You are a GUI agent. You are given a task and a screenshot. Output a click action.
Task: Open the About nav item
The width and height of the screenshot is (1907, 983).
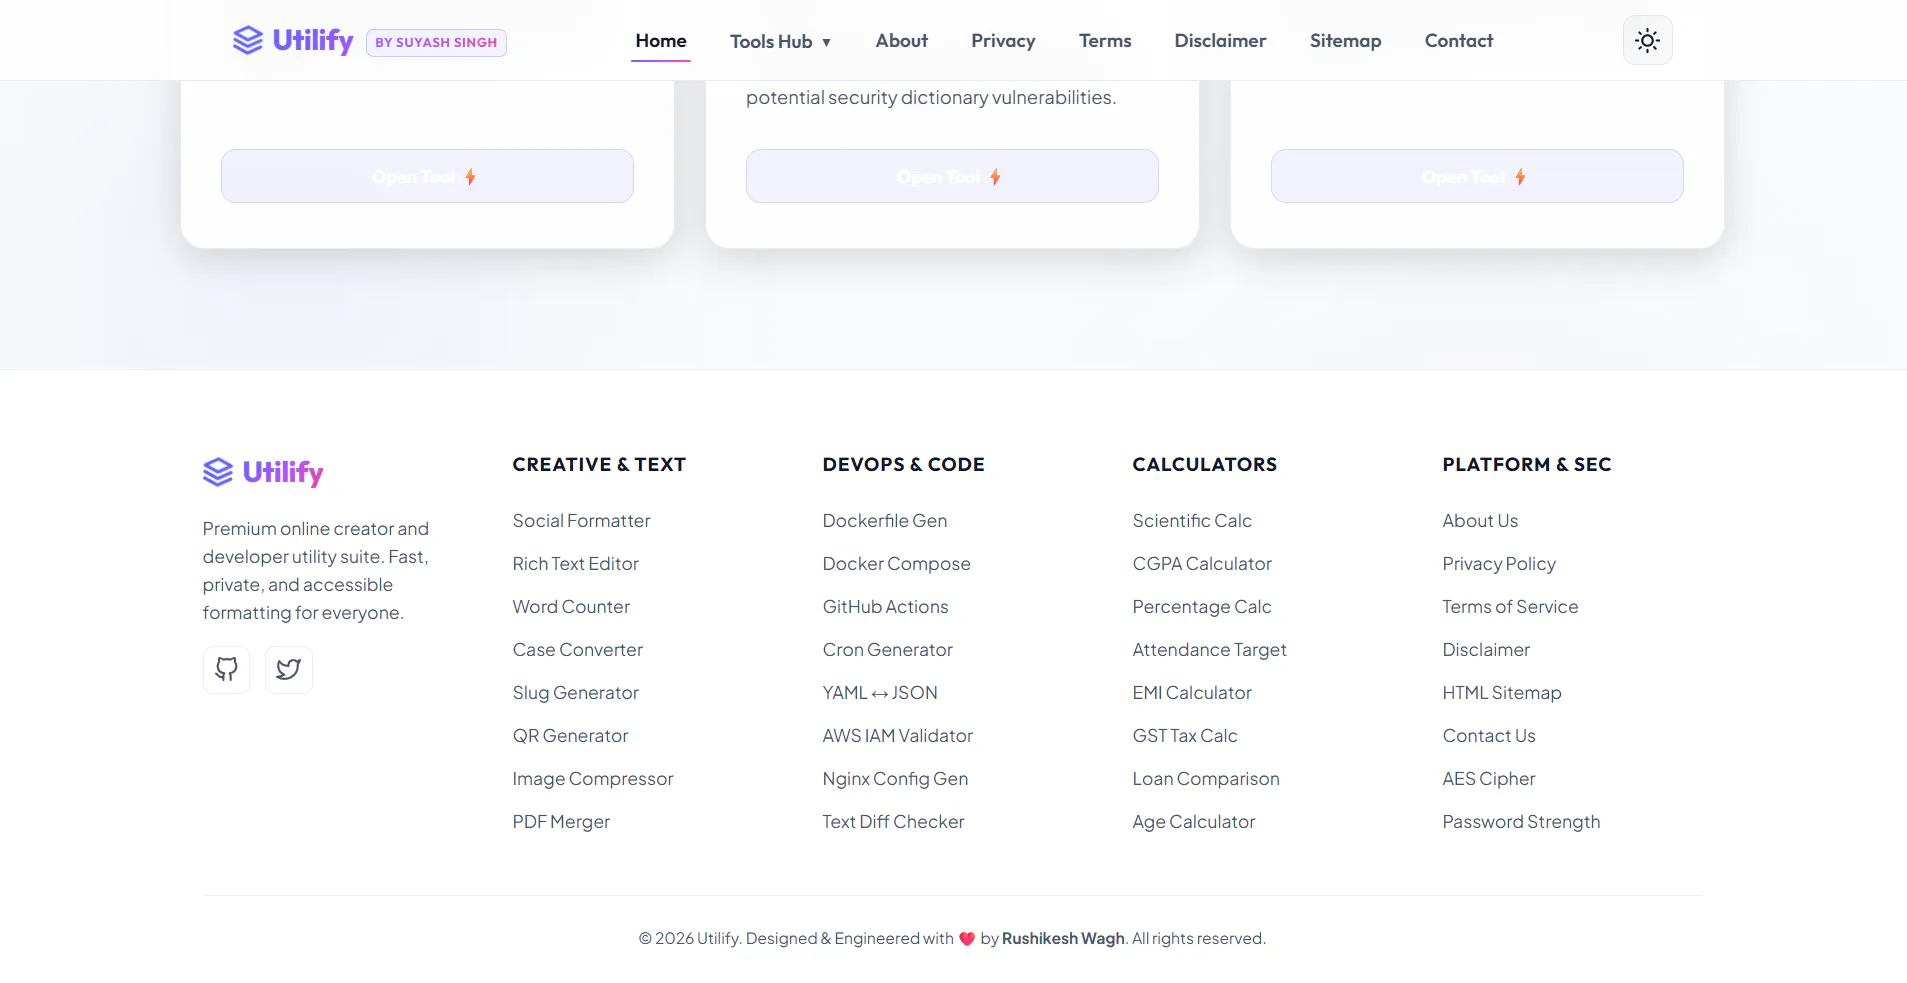(902, 41)
